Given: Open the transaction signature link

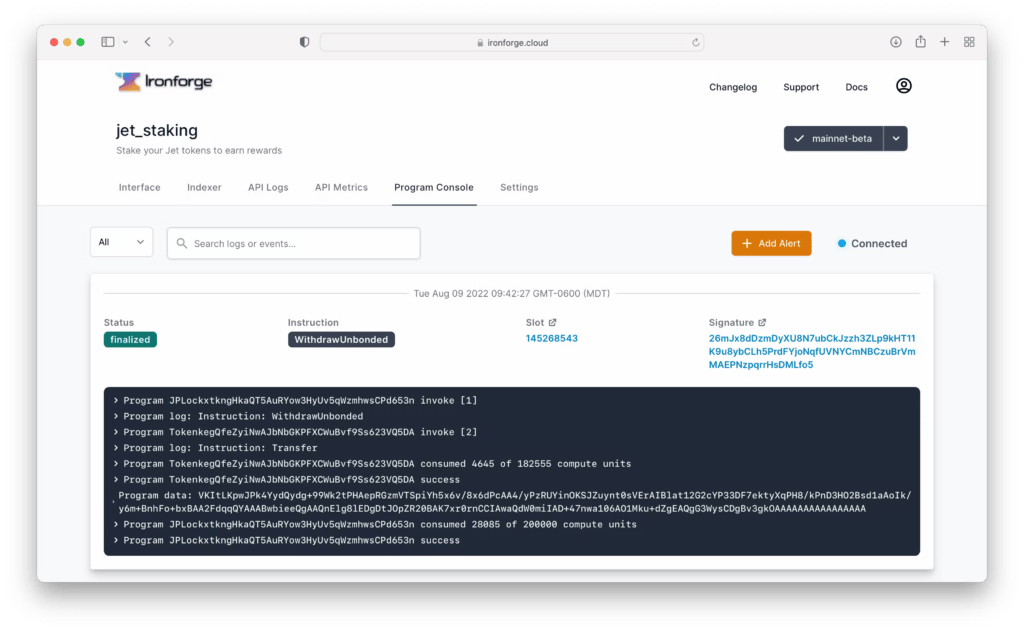Looking at the screenshot, I should tap(812, 351).
